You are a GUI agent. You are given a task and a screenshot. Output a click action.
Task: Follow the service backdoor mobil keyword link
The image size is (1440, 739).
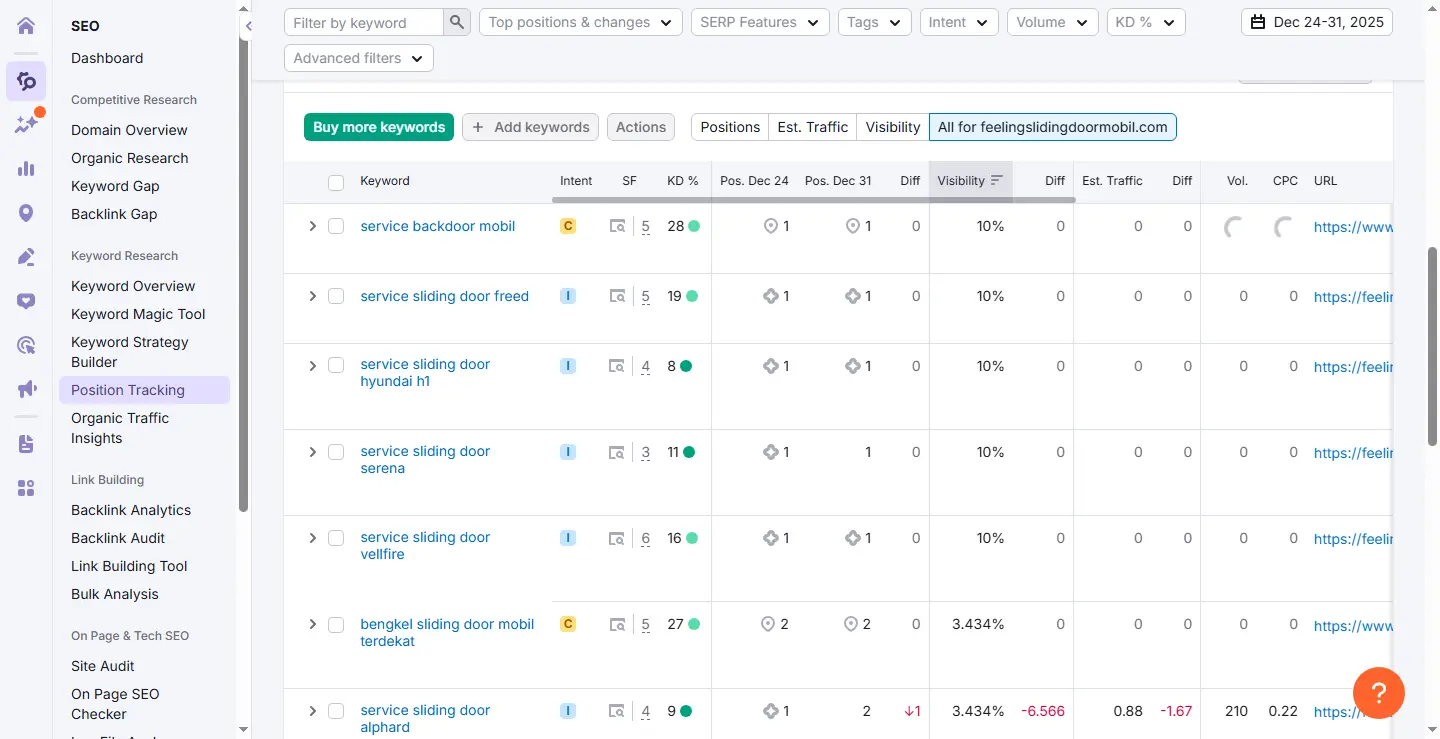tap(437, 226)
